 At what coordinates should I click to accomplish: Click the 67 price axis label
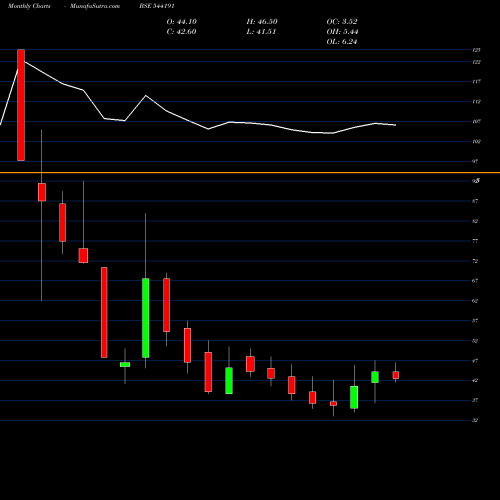[475, 281]
